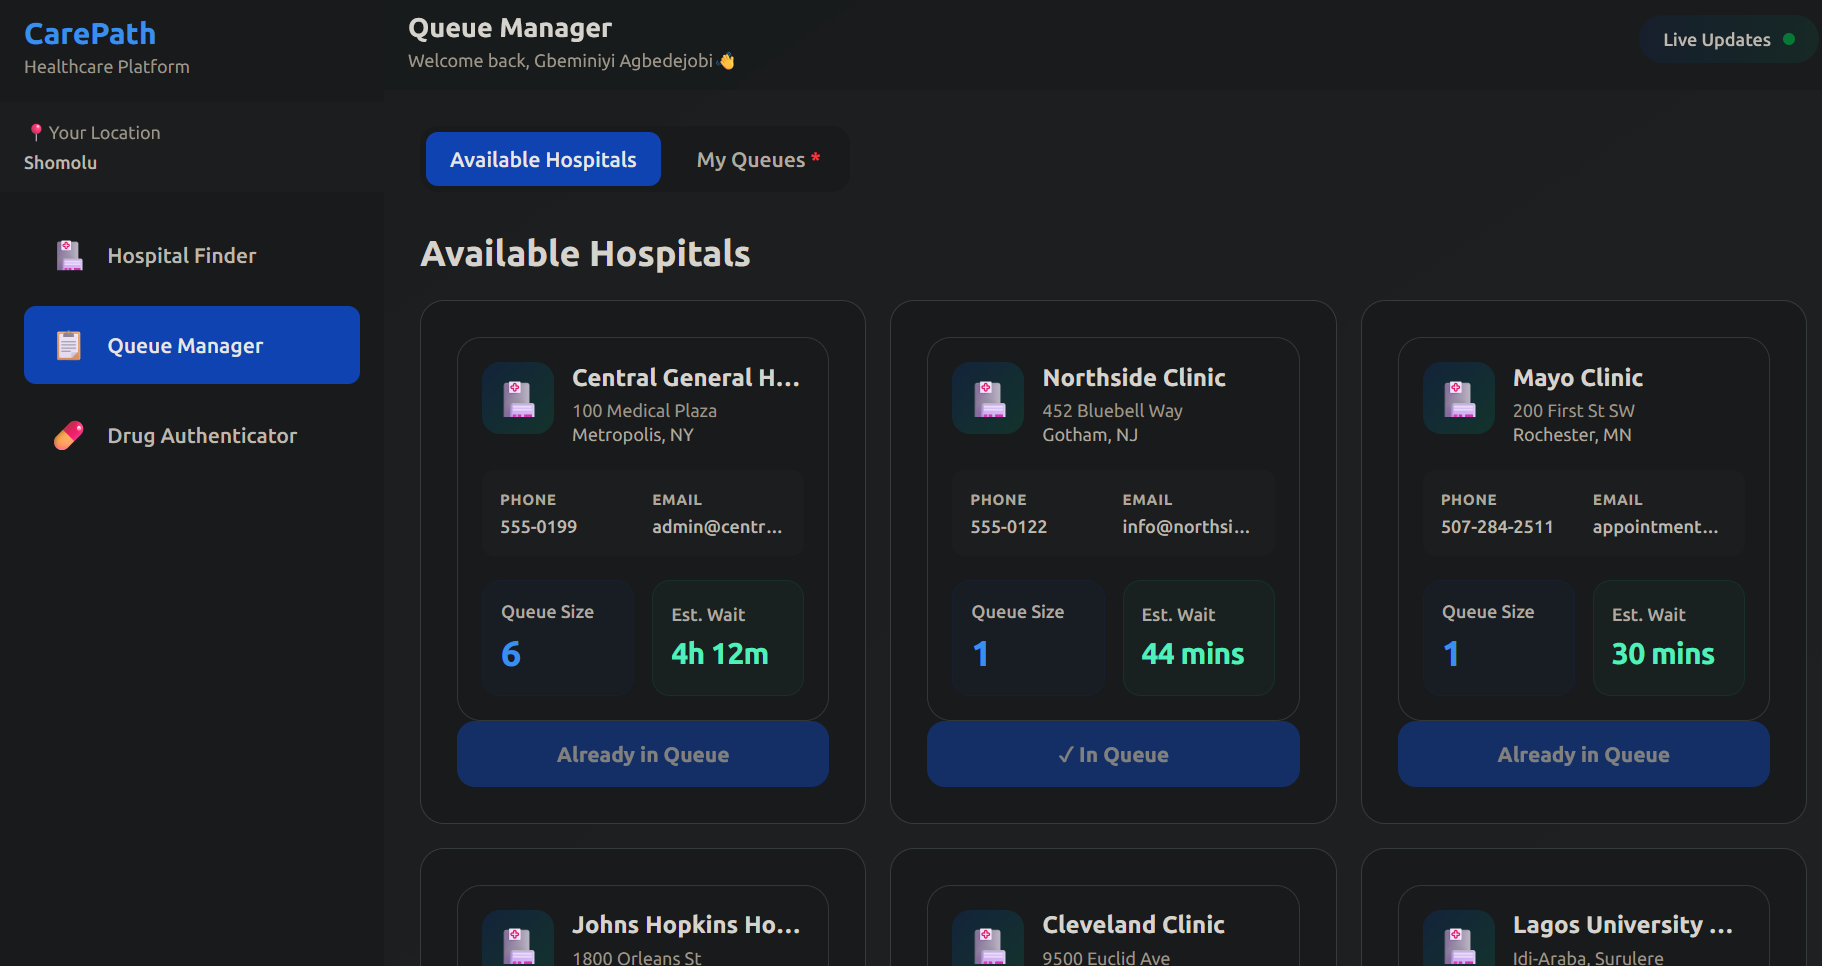Click address 100 Medical Plaza
This screenshot has width=1822, height=966.
point(644,411)
